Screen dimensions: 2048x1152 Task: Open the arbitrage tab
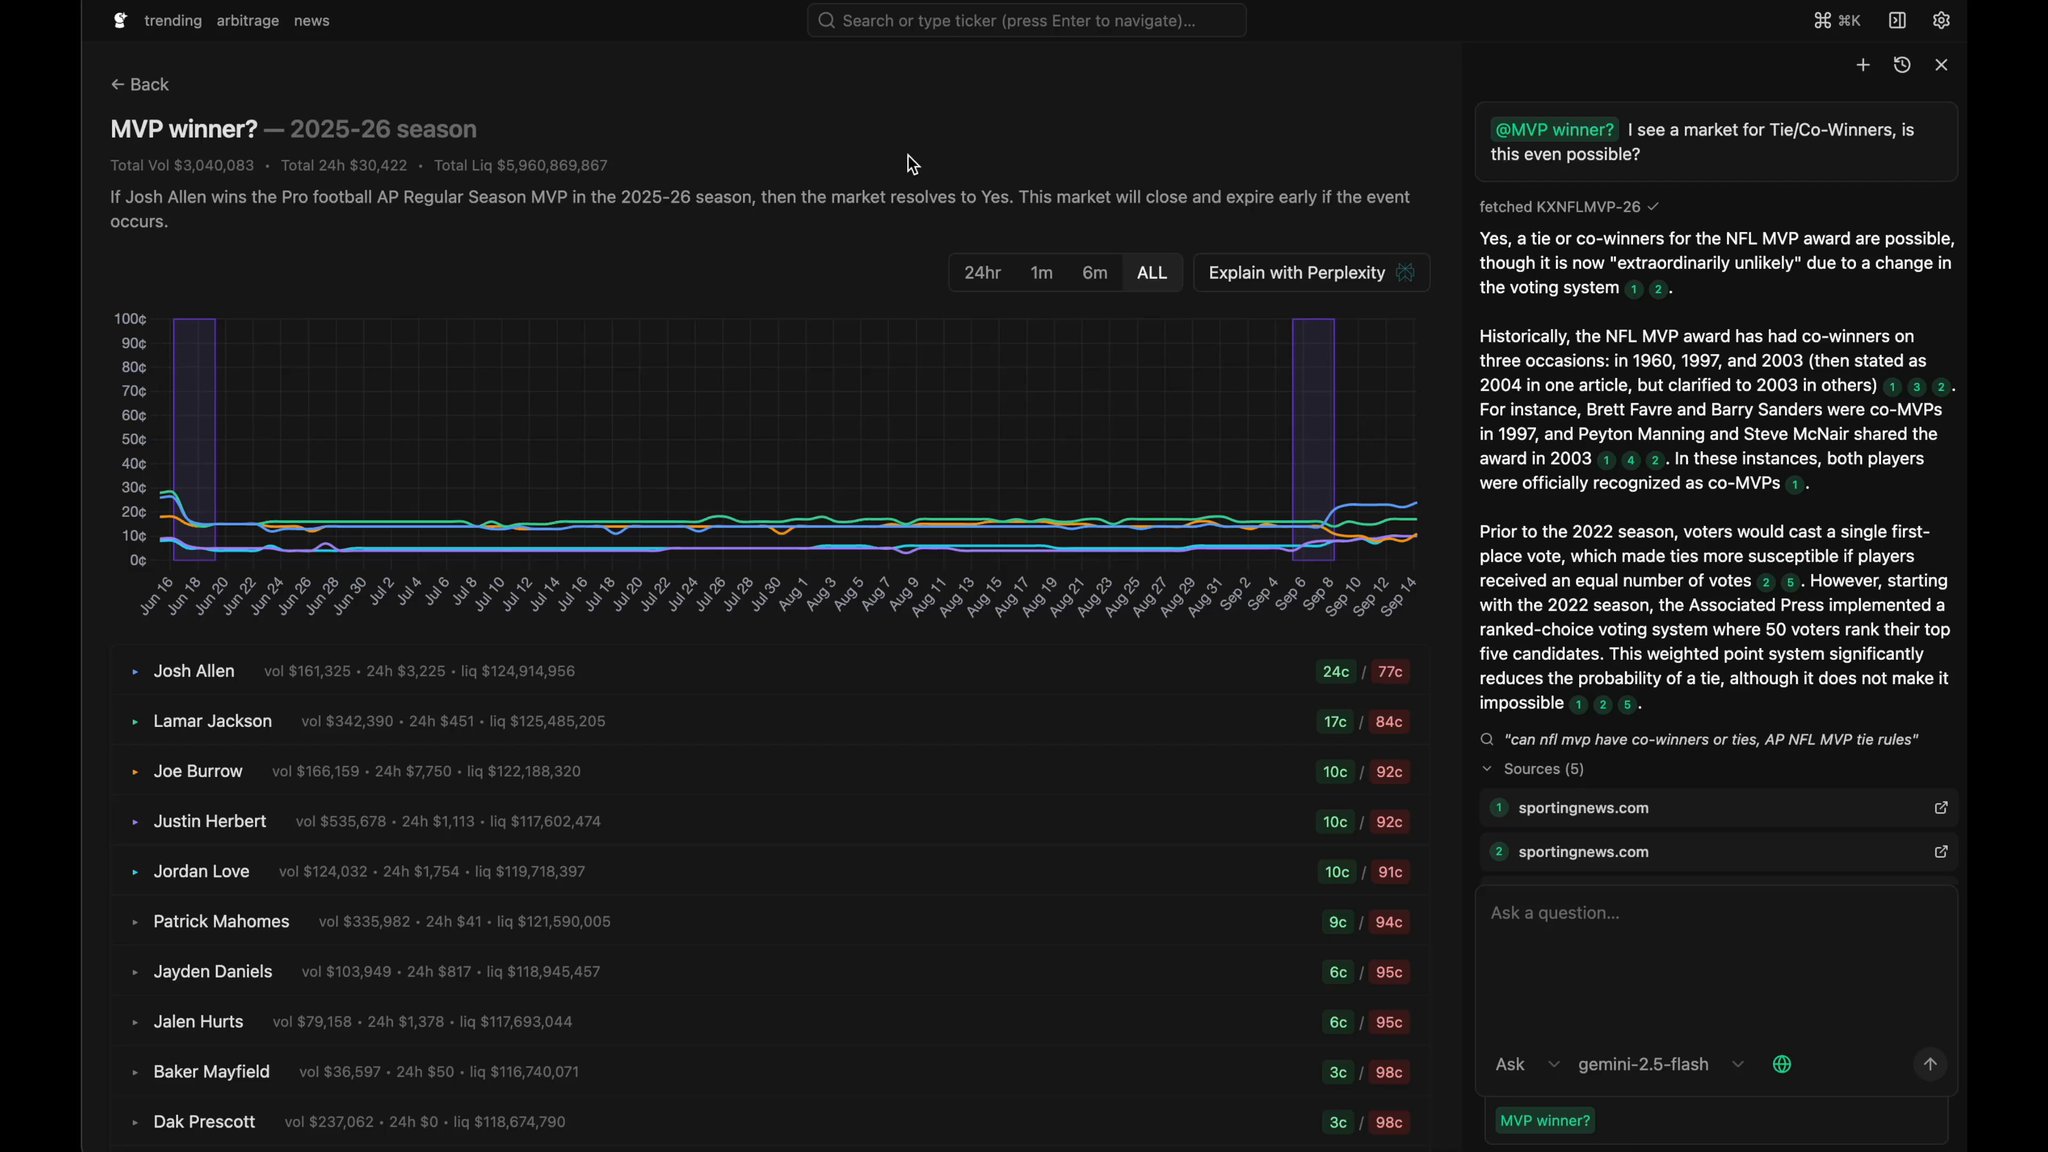click(x=247, y=20)
